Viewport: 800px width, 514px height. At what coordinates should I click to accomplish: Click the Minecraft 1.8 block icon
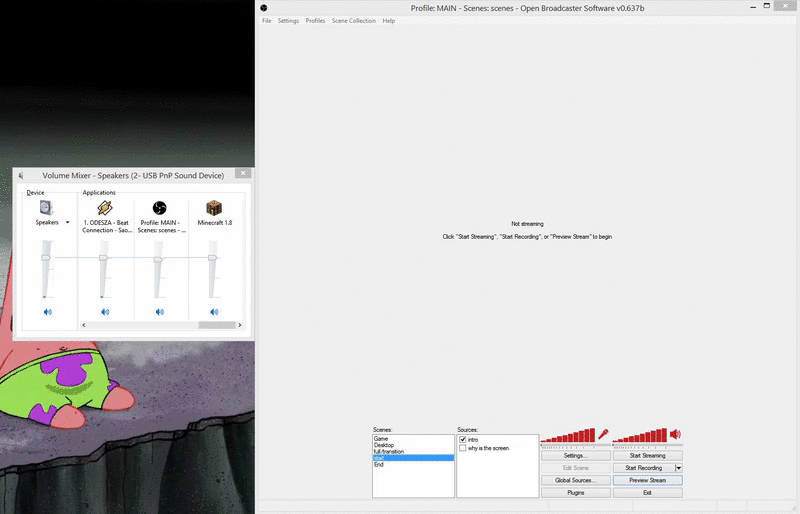tap(214, 208)
